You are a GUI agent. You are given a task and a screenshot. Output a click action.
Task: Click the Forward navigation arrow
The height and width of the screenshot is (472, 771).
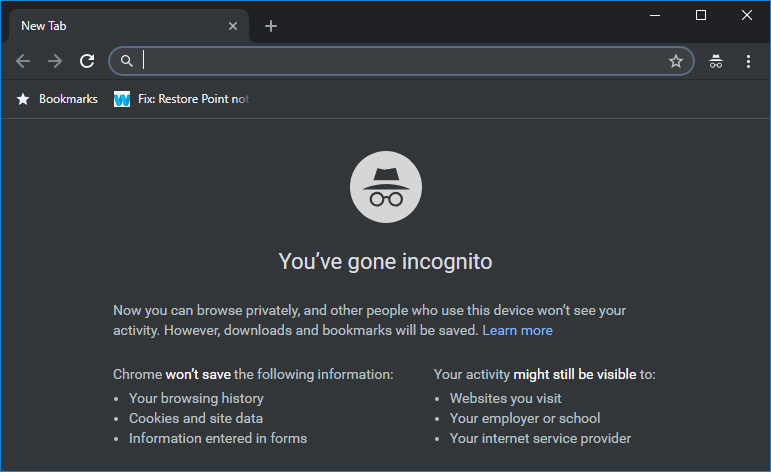pyautogui.click(x=55, y=61)
